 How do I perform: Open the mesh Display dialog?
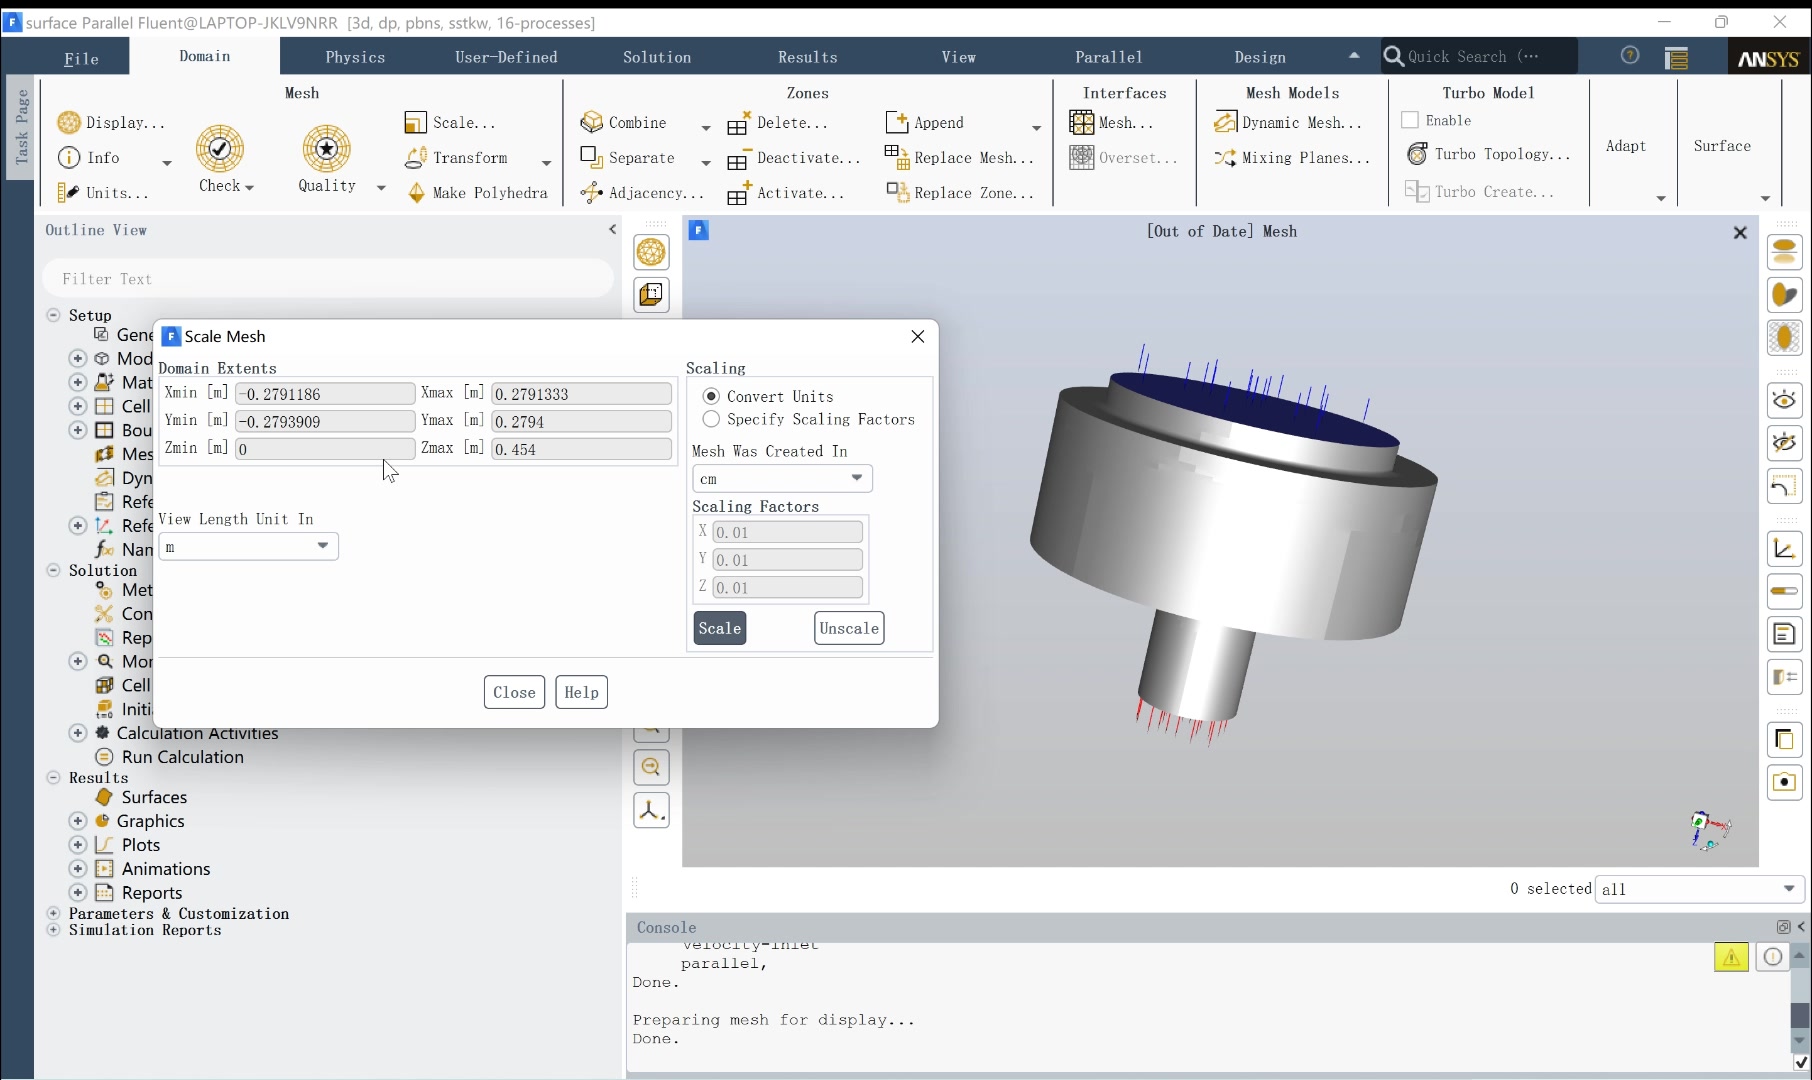[111, 122]
